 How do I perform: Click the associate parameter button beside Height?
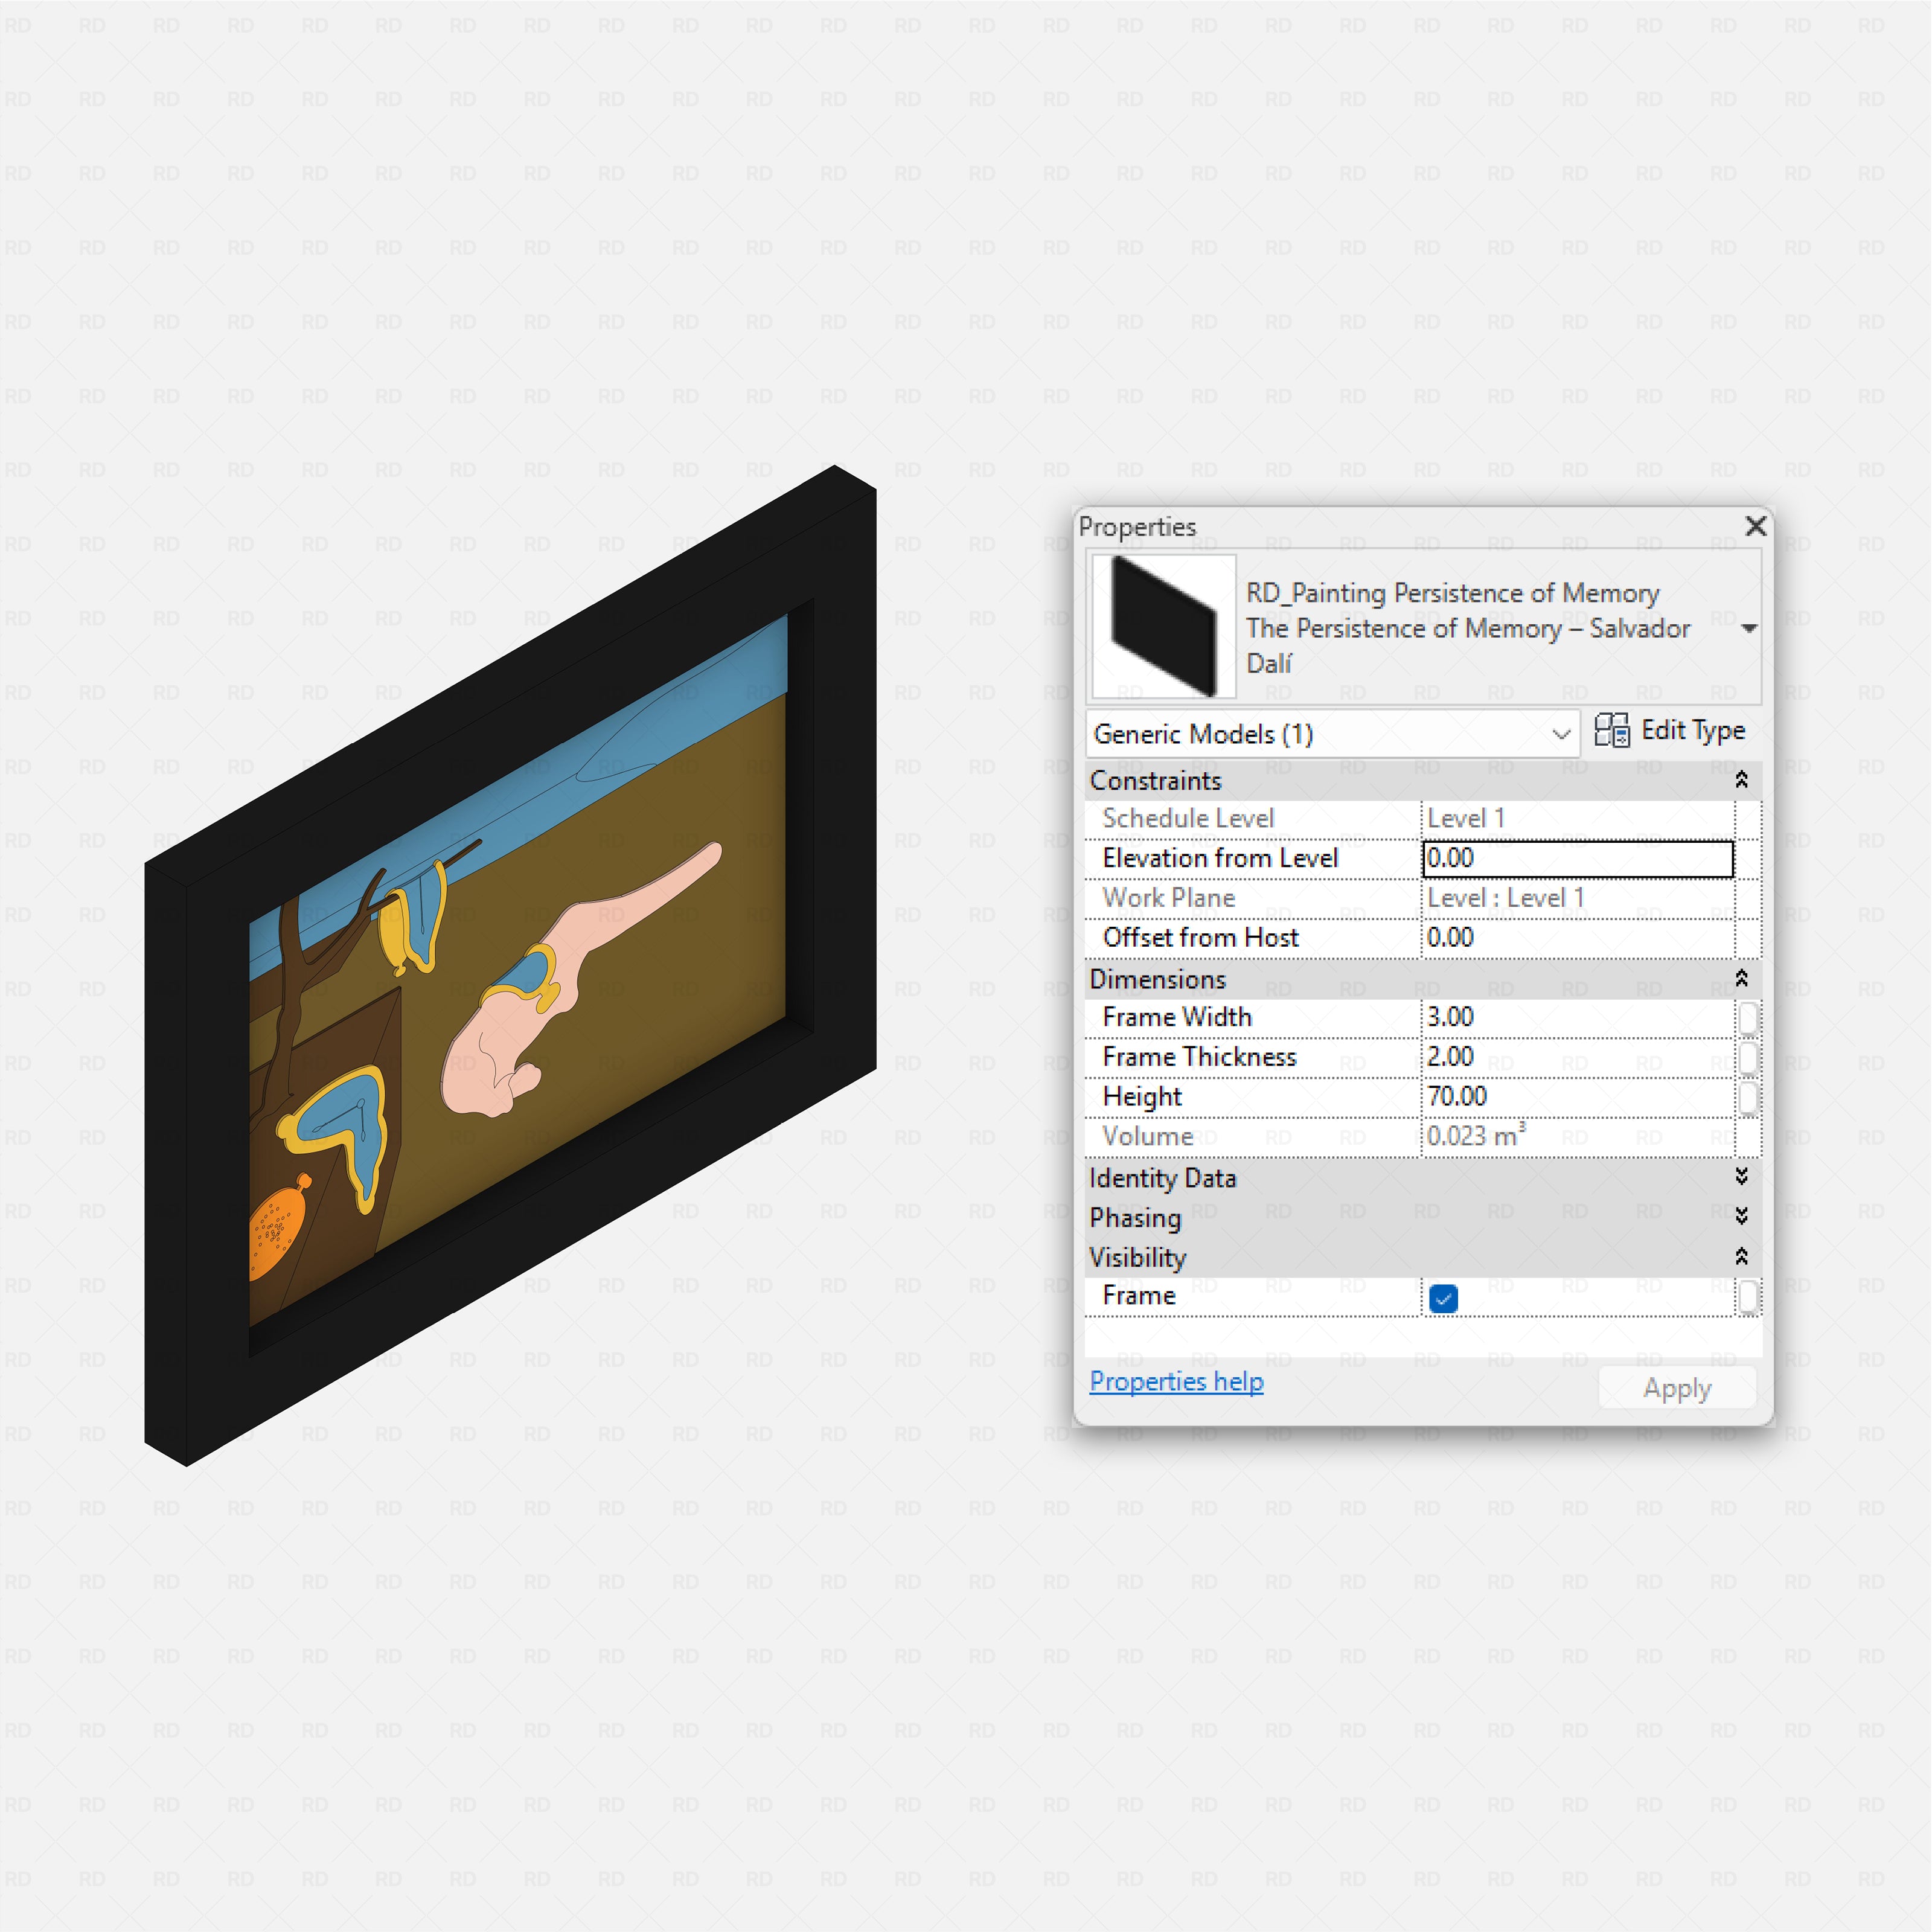pyautogui.click(x=1748, y=1097)
